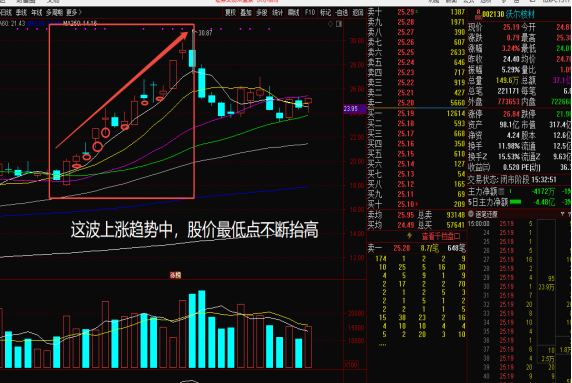Toggle 复权 price adjustment in the chart toolbar
The height and width of the screenshot is (383, 572).
[x=230, y=13]
